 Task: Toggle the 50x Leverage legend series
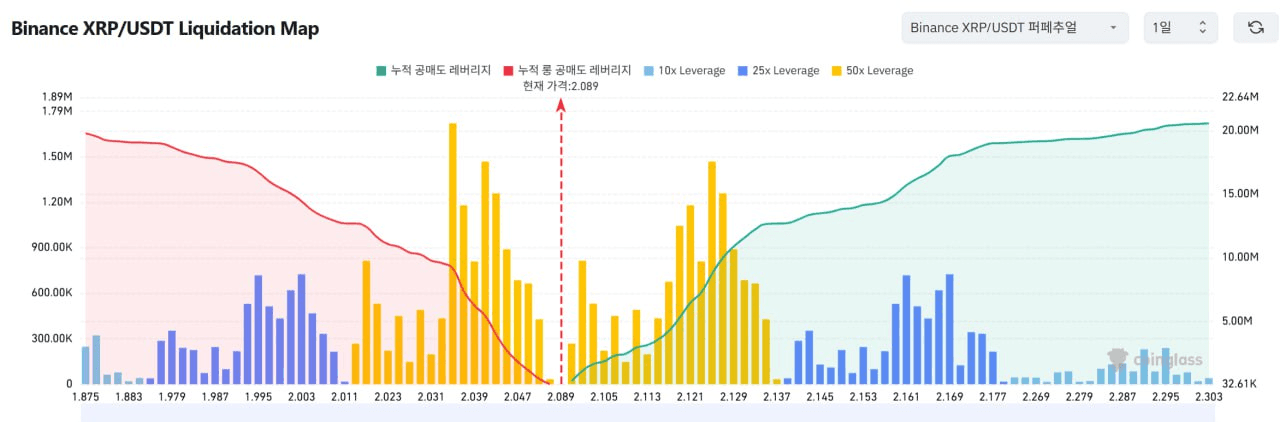(873, 71)
